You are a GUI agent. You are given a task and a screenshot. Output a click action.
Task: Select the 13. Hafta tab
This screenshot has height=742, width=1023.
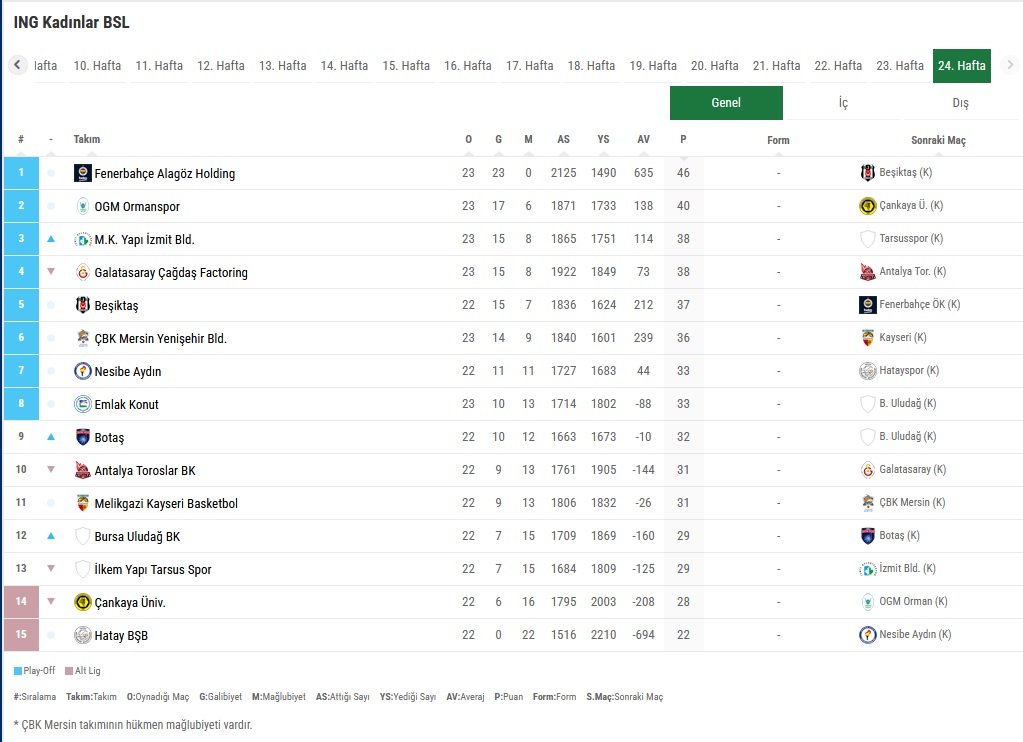point(282,66)
